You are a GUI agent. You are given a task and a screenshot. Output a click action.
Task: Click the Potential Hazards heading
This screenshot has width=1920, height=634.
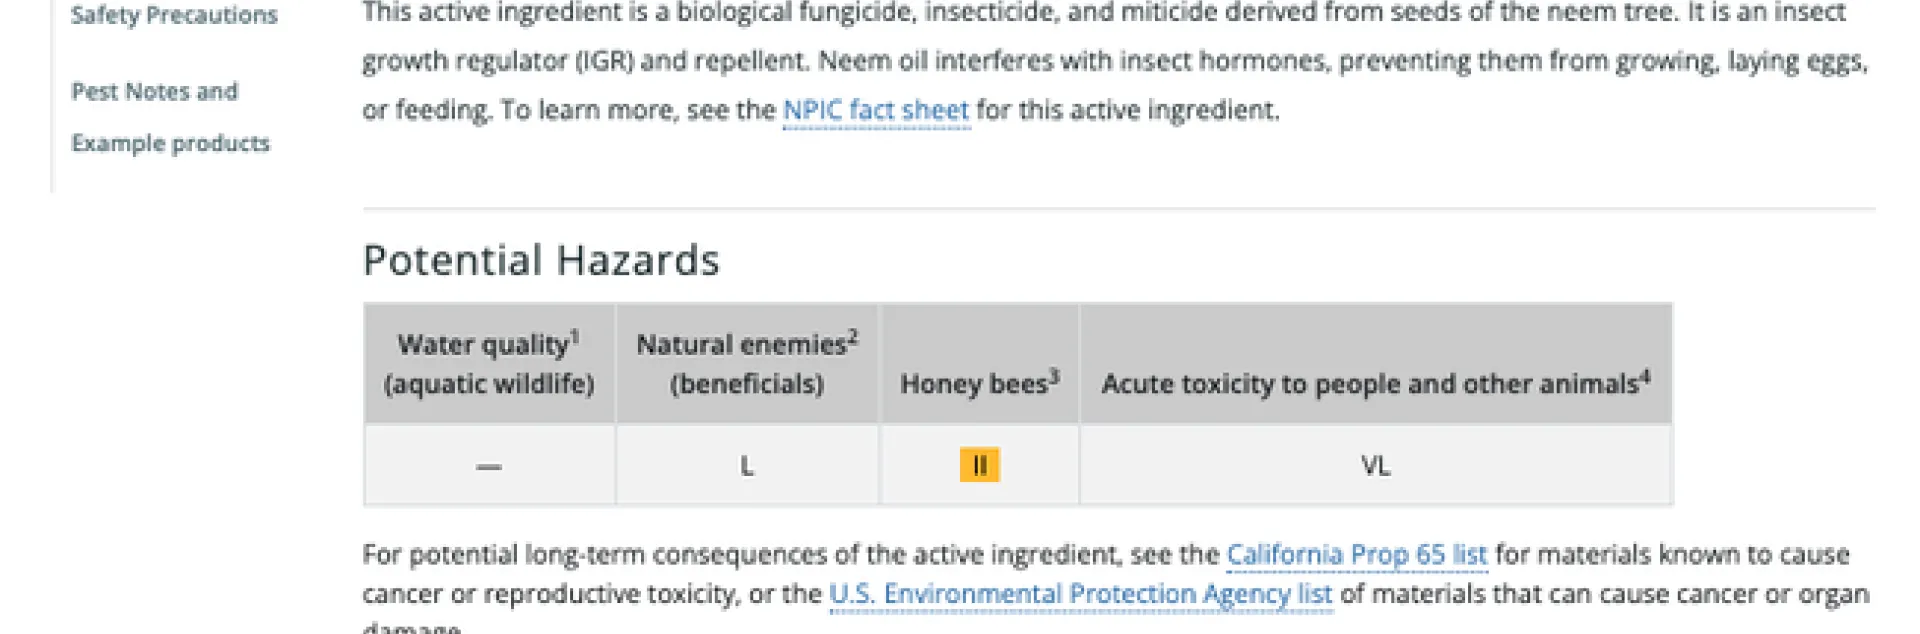541,260
